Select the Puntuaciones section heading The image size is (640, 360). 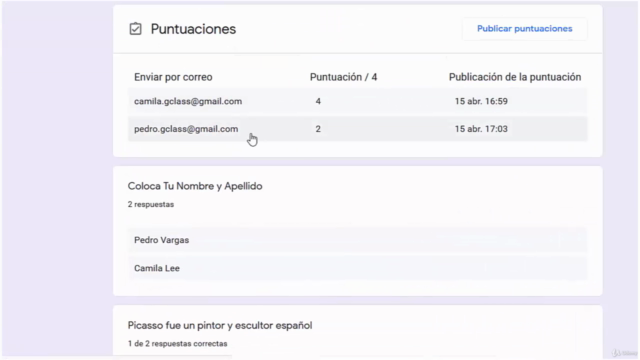pos(193,29)
